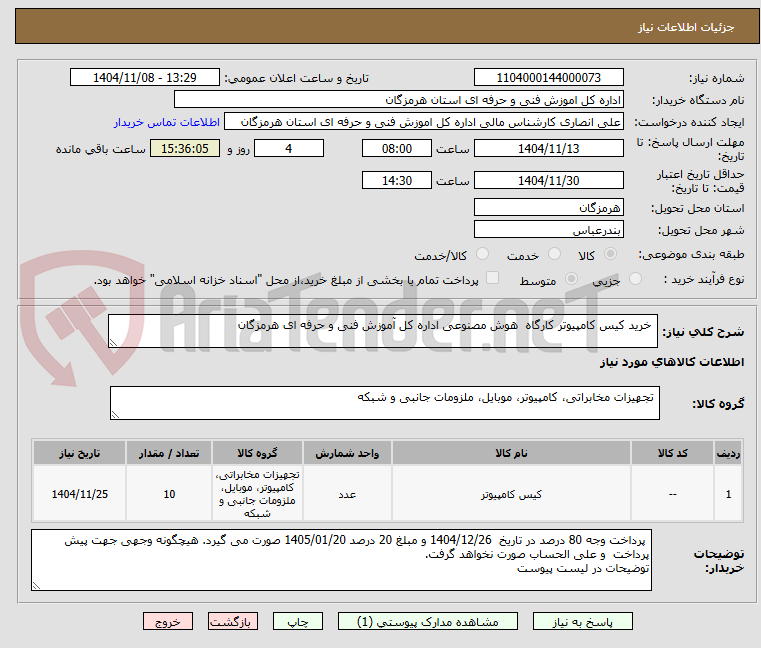Viewport: 761px width, 648px height.
Task: Click the گروه کالا column header
Action: pyautogui.click(x=257, y=453)
